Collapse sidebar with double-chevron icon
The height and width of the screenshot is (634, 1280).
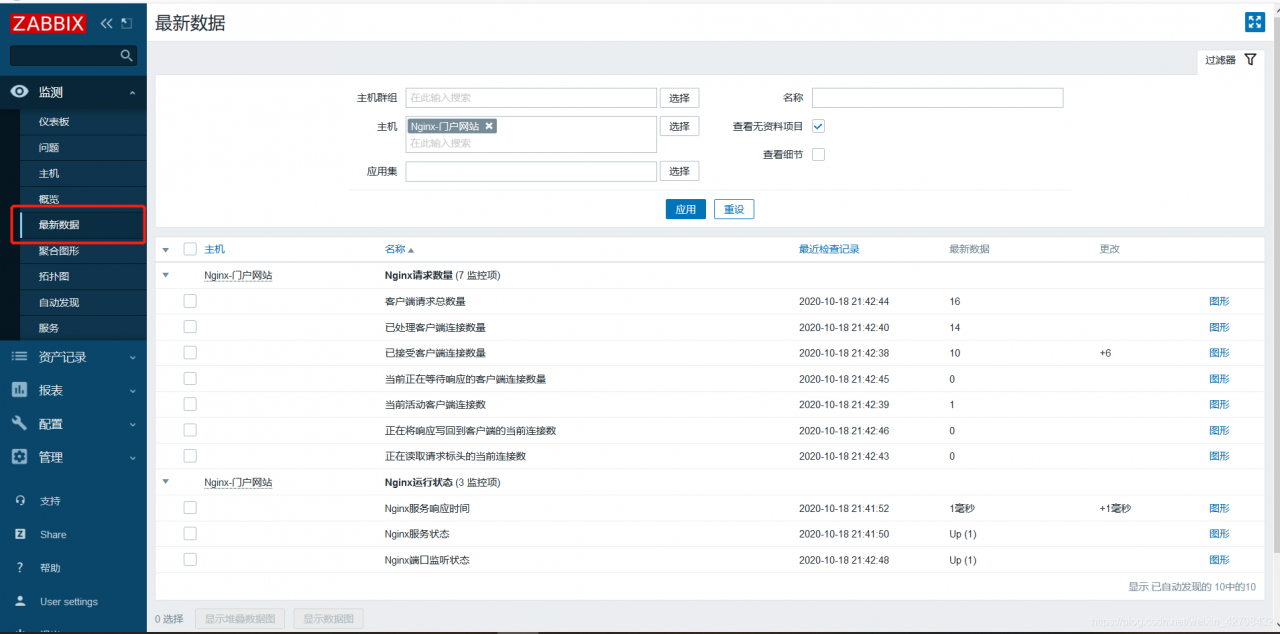[106, 23]
